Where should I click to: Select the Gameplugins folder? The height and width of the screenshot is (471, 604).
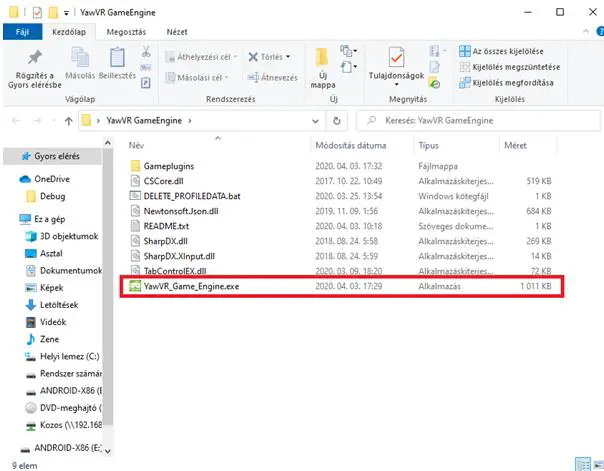pos(168,166)
